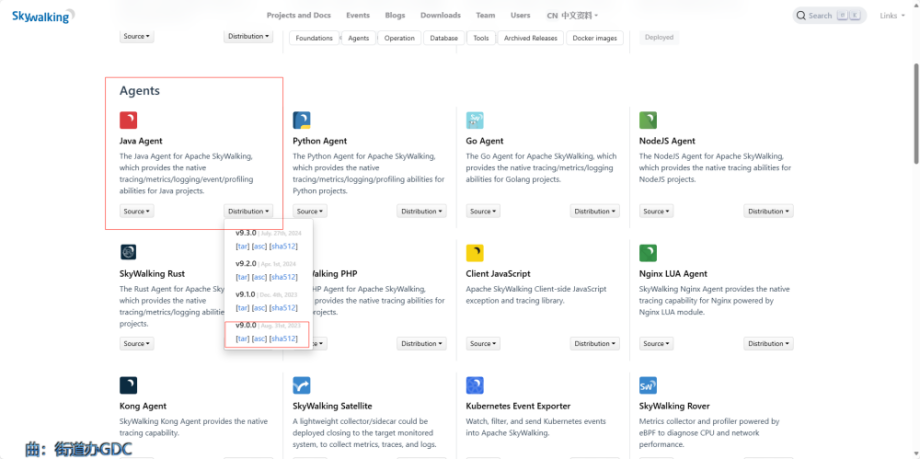Open the CN 中文资料 dropdown
Viewport: 920px width, 459px height.
tap(572, 16)
